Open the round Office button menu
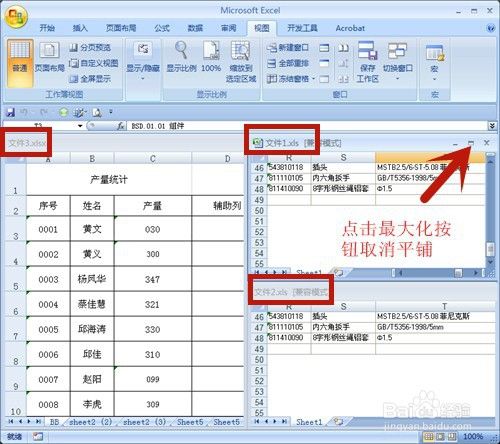Image resolution: width=500 pixels, height=444 pixels. 16,17
